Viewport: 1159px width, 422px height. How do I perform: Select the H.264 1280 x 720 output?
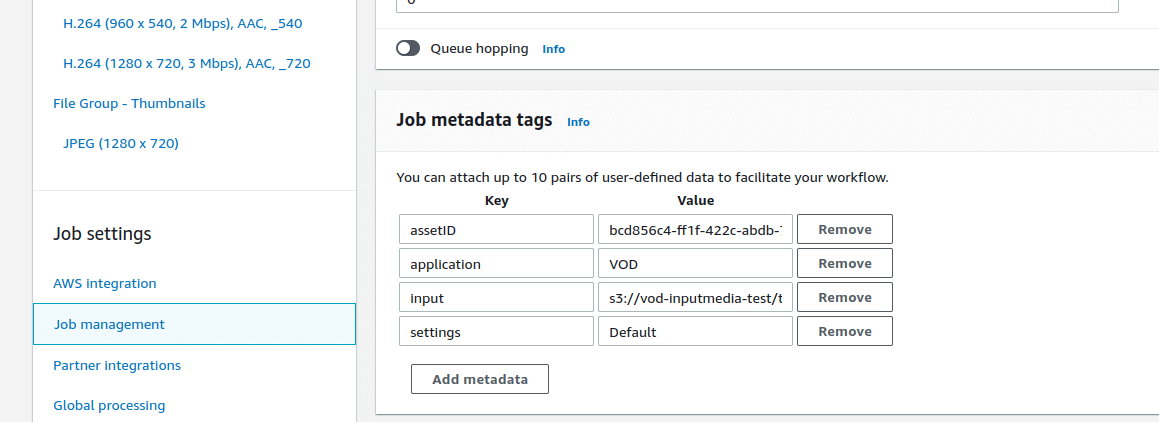coord(186,63)
